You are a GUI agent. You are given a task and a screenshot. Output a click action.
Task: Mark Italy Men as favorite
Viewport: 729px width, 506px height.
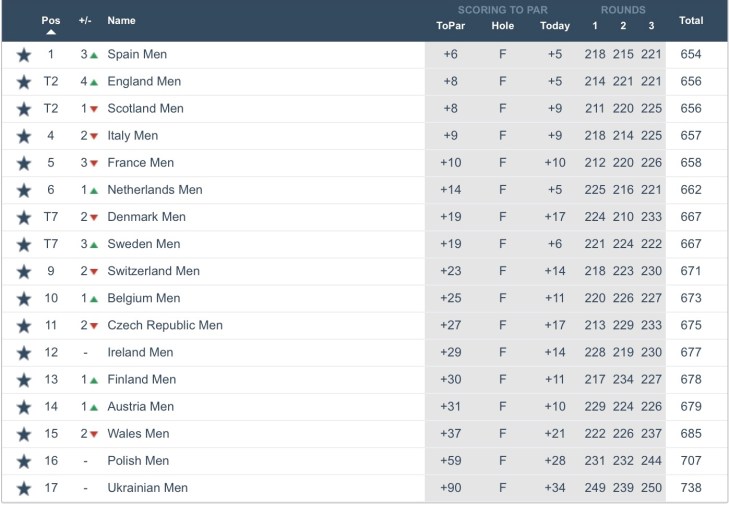[x=24, y=136]
